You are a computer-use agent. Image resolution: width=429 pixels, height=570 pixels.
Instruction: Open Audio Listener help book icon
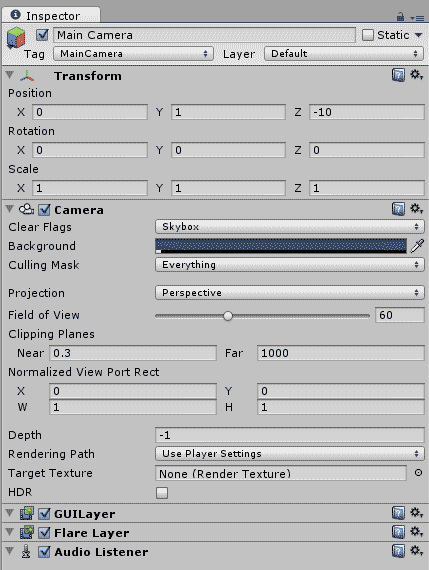click(x=398, y=551)
